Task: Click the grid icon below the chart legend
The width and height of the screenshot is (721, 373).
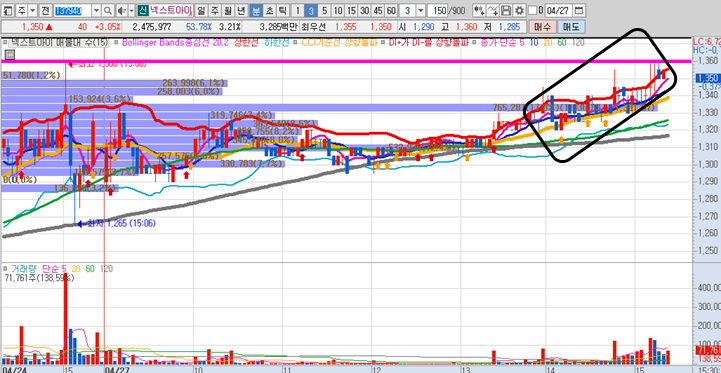Action: [x=10, y=55]
